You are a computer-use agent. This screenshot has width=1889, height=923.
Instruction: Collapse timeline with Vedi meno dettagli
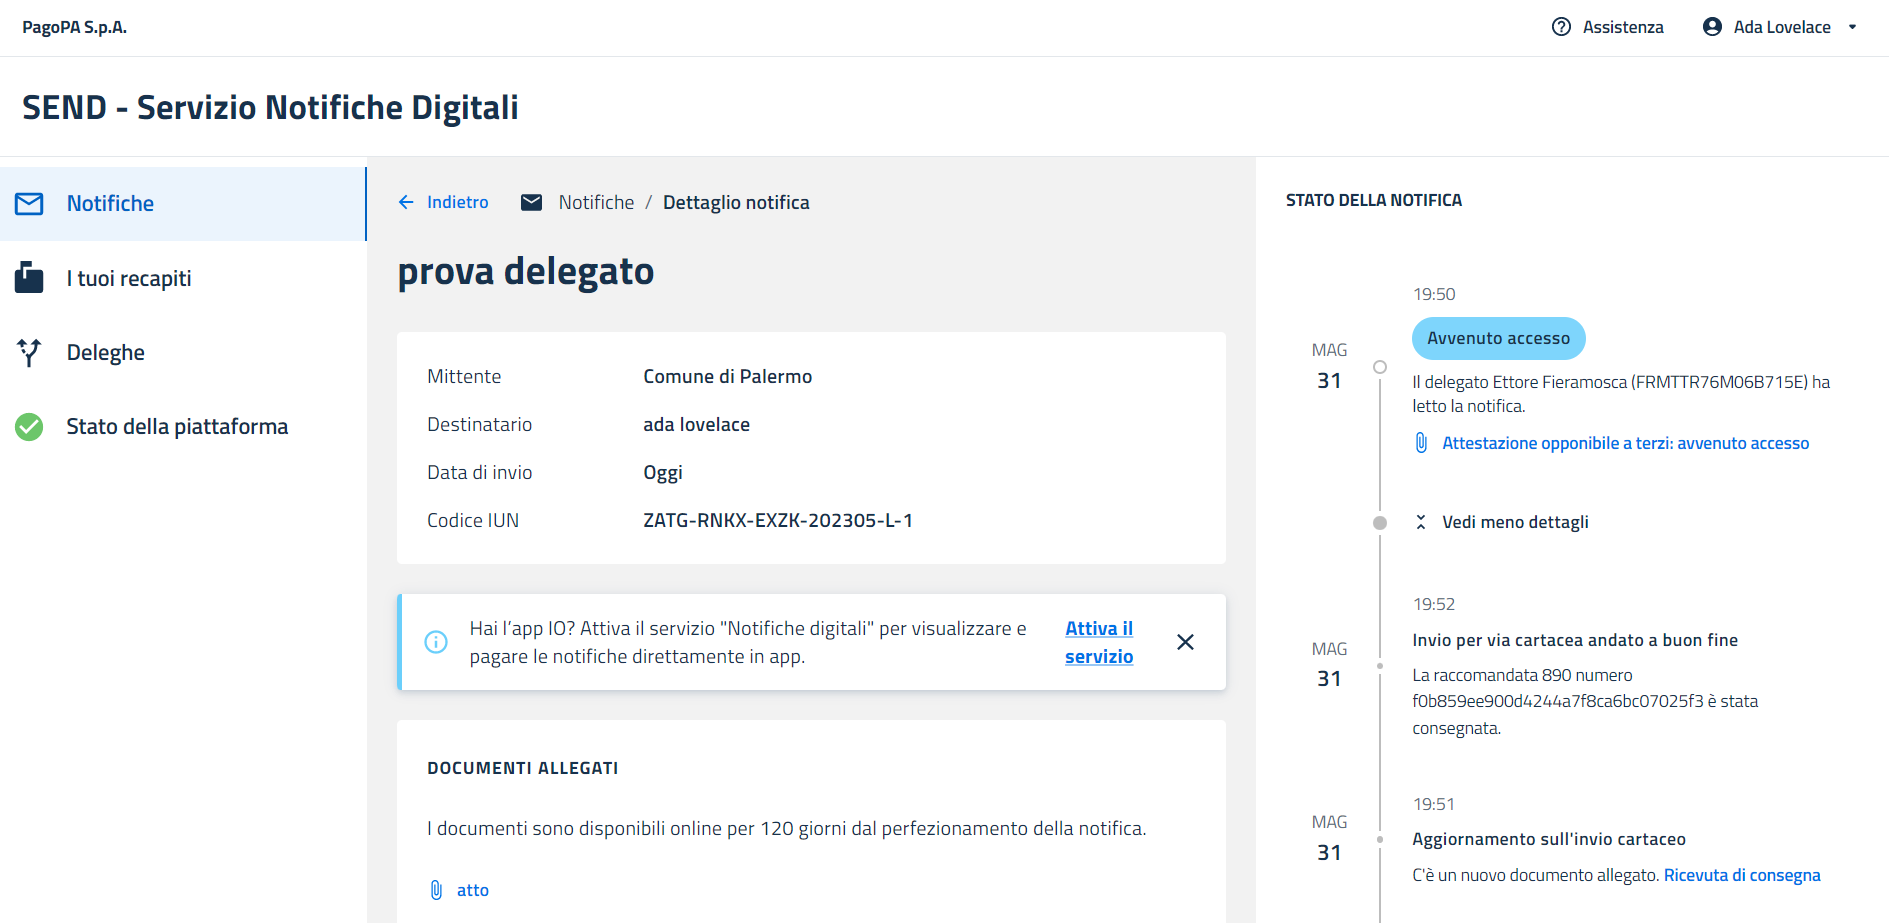point(1514,522)
